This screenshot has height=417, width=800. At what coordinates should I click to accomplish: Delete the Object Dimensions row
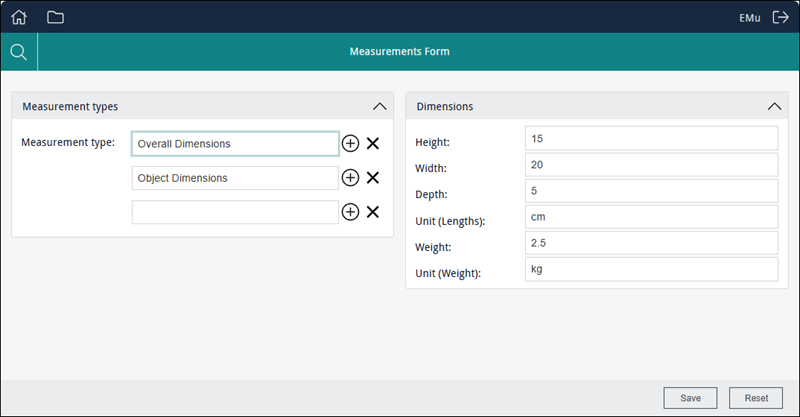[x=373, y=178]
